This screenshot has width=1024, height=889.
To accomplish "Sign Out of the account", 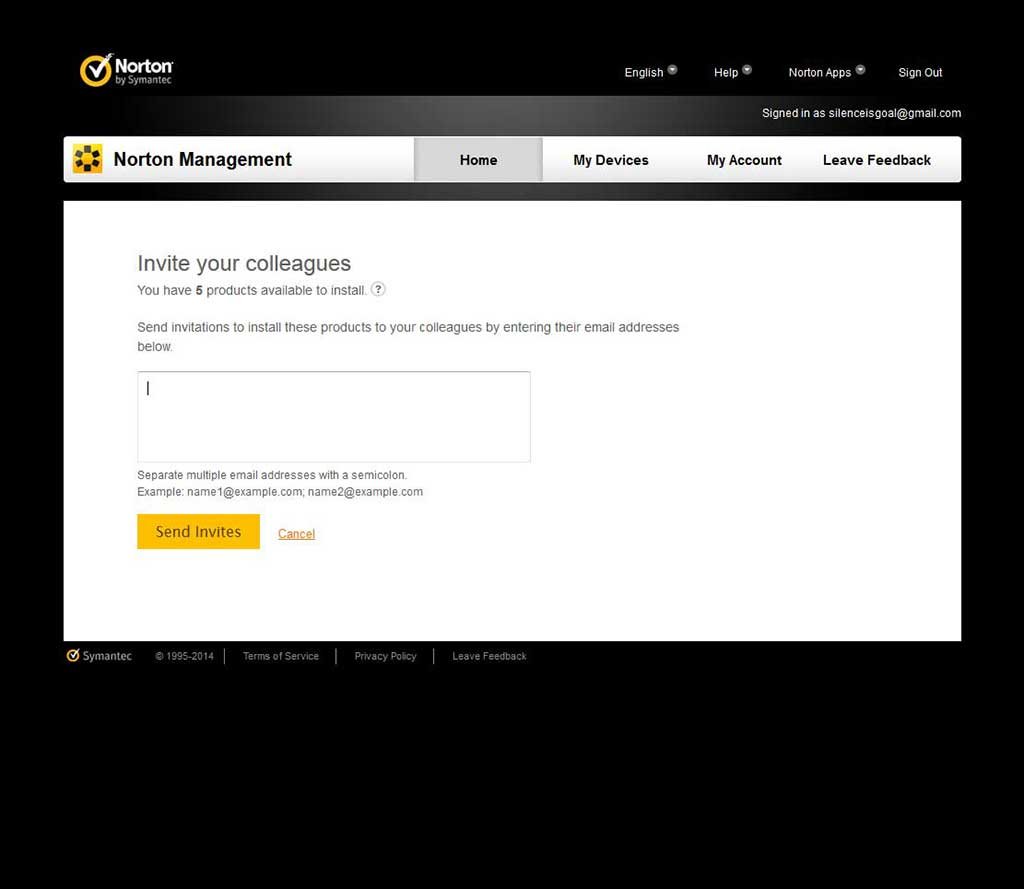I will (x=920, y=73).
